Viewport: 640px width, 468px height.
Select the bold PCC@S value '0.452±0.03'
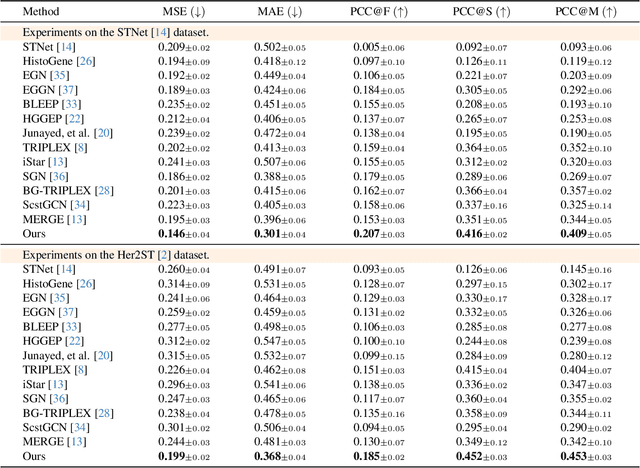click(x=482, y=456)
